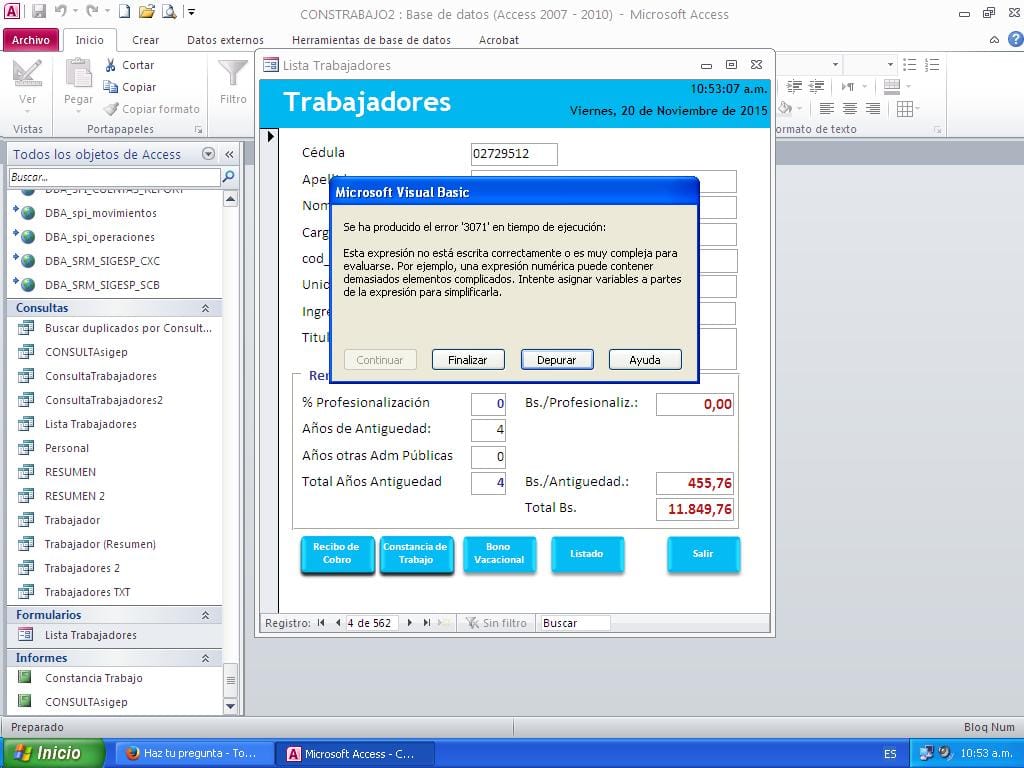Toggle the Sin filtro filter state

(x=497, y=622)
